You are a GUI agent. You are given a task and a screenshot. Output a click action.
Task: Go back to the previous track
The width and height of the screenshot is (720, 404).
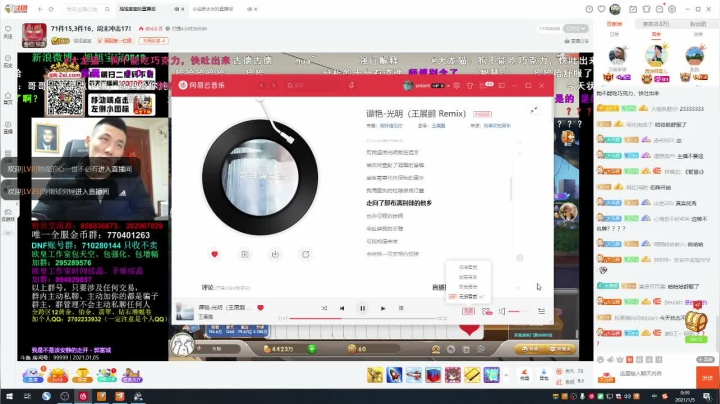coord(342,309)
